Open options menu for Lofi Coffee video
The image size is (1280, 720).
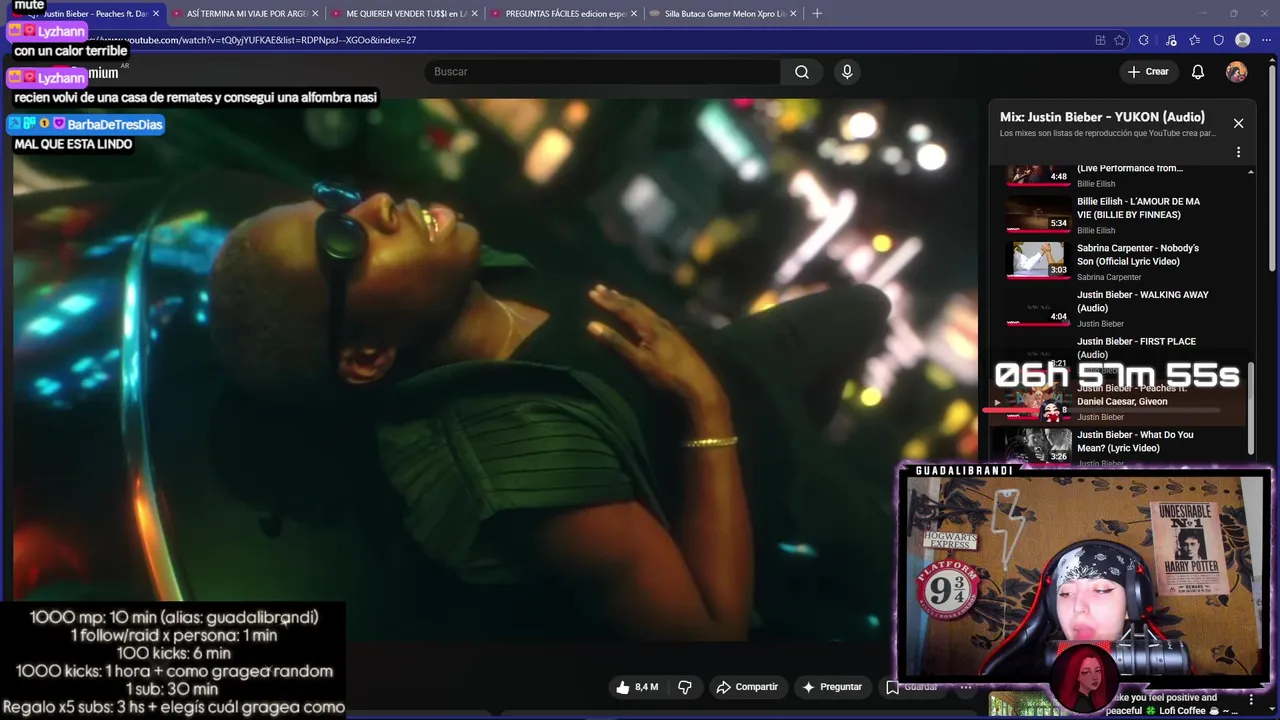coord(1251,700)
